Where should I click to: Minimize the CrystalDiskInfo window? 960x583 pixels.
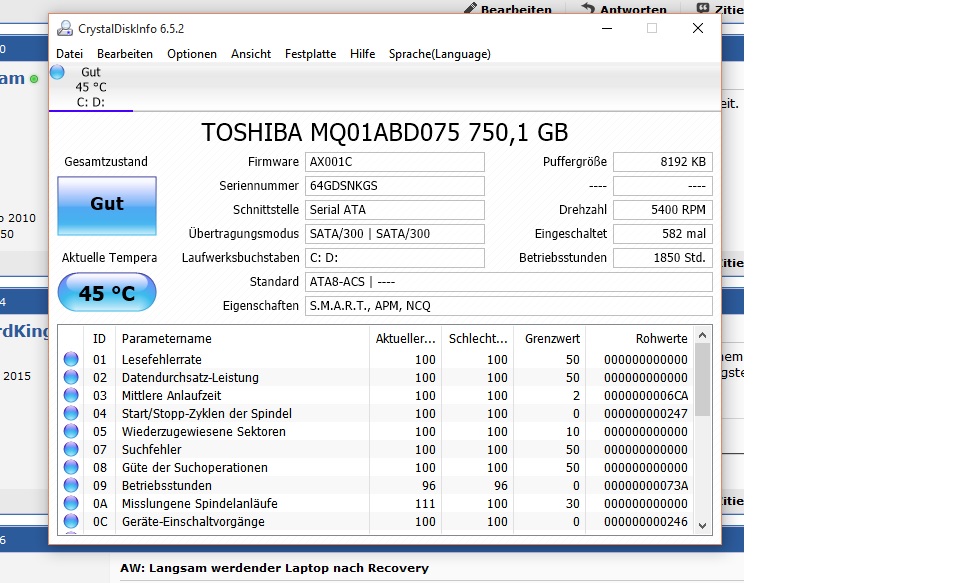(x=607, y=28)
